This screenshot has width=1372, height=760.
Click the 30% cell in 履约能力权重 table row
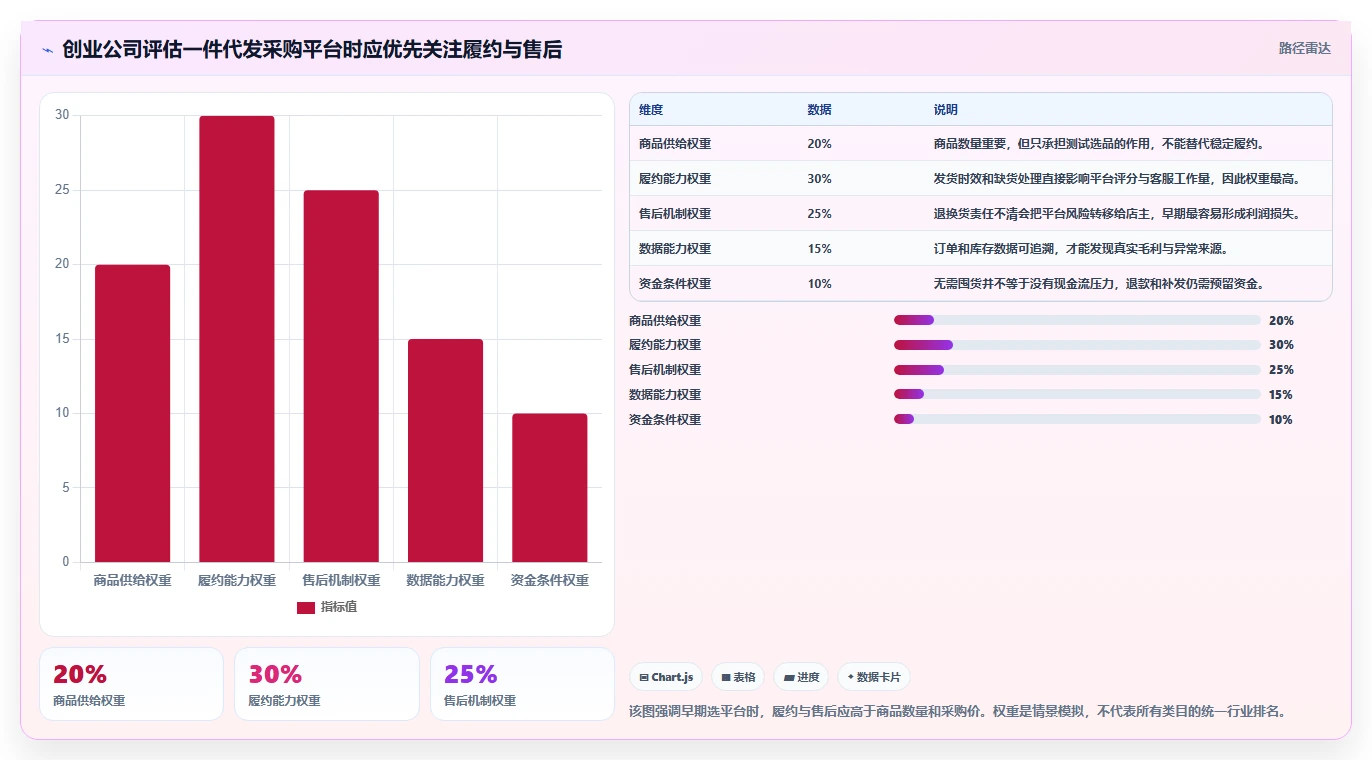819,179
